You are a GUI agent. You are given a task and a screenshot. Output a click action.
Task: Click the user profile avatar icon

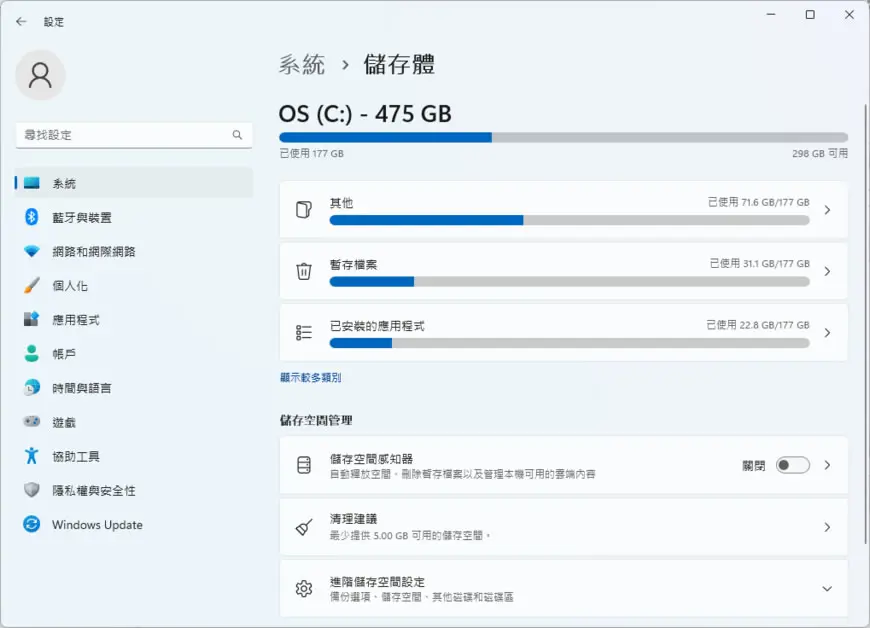[x=41, y=75]
